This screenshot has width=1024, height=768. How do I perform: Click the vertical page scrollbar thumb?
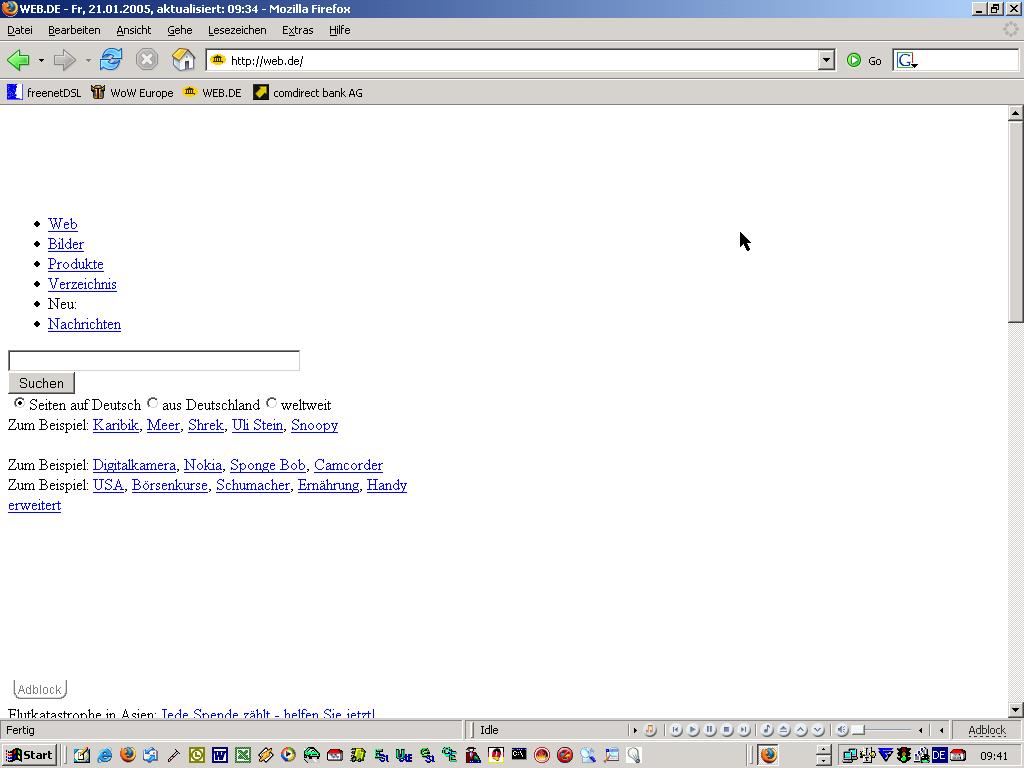click(1015, 221)
